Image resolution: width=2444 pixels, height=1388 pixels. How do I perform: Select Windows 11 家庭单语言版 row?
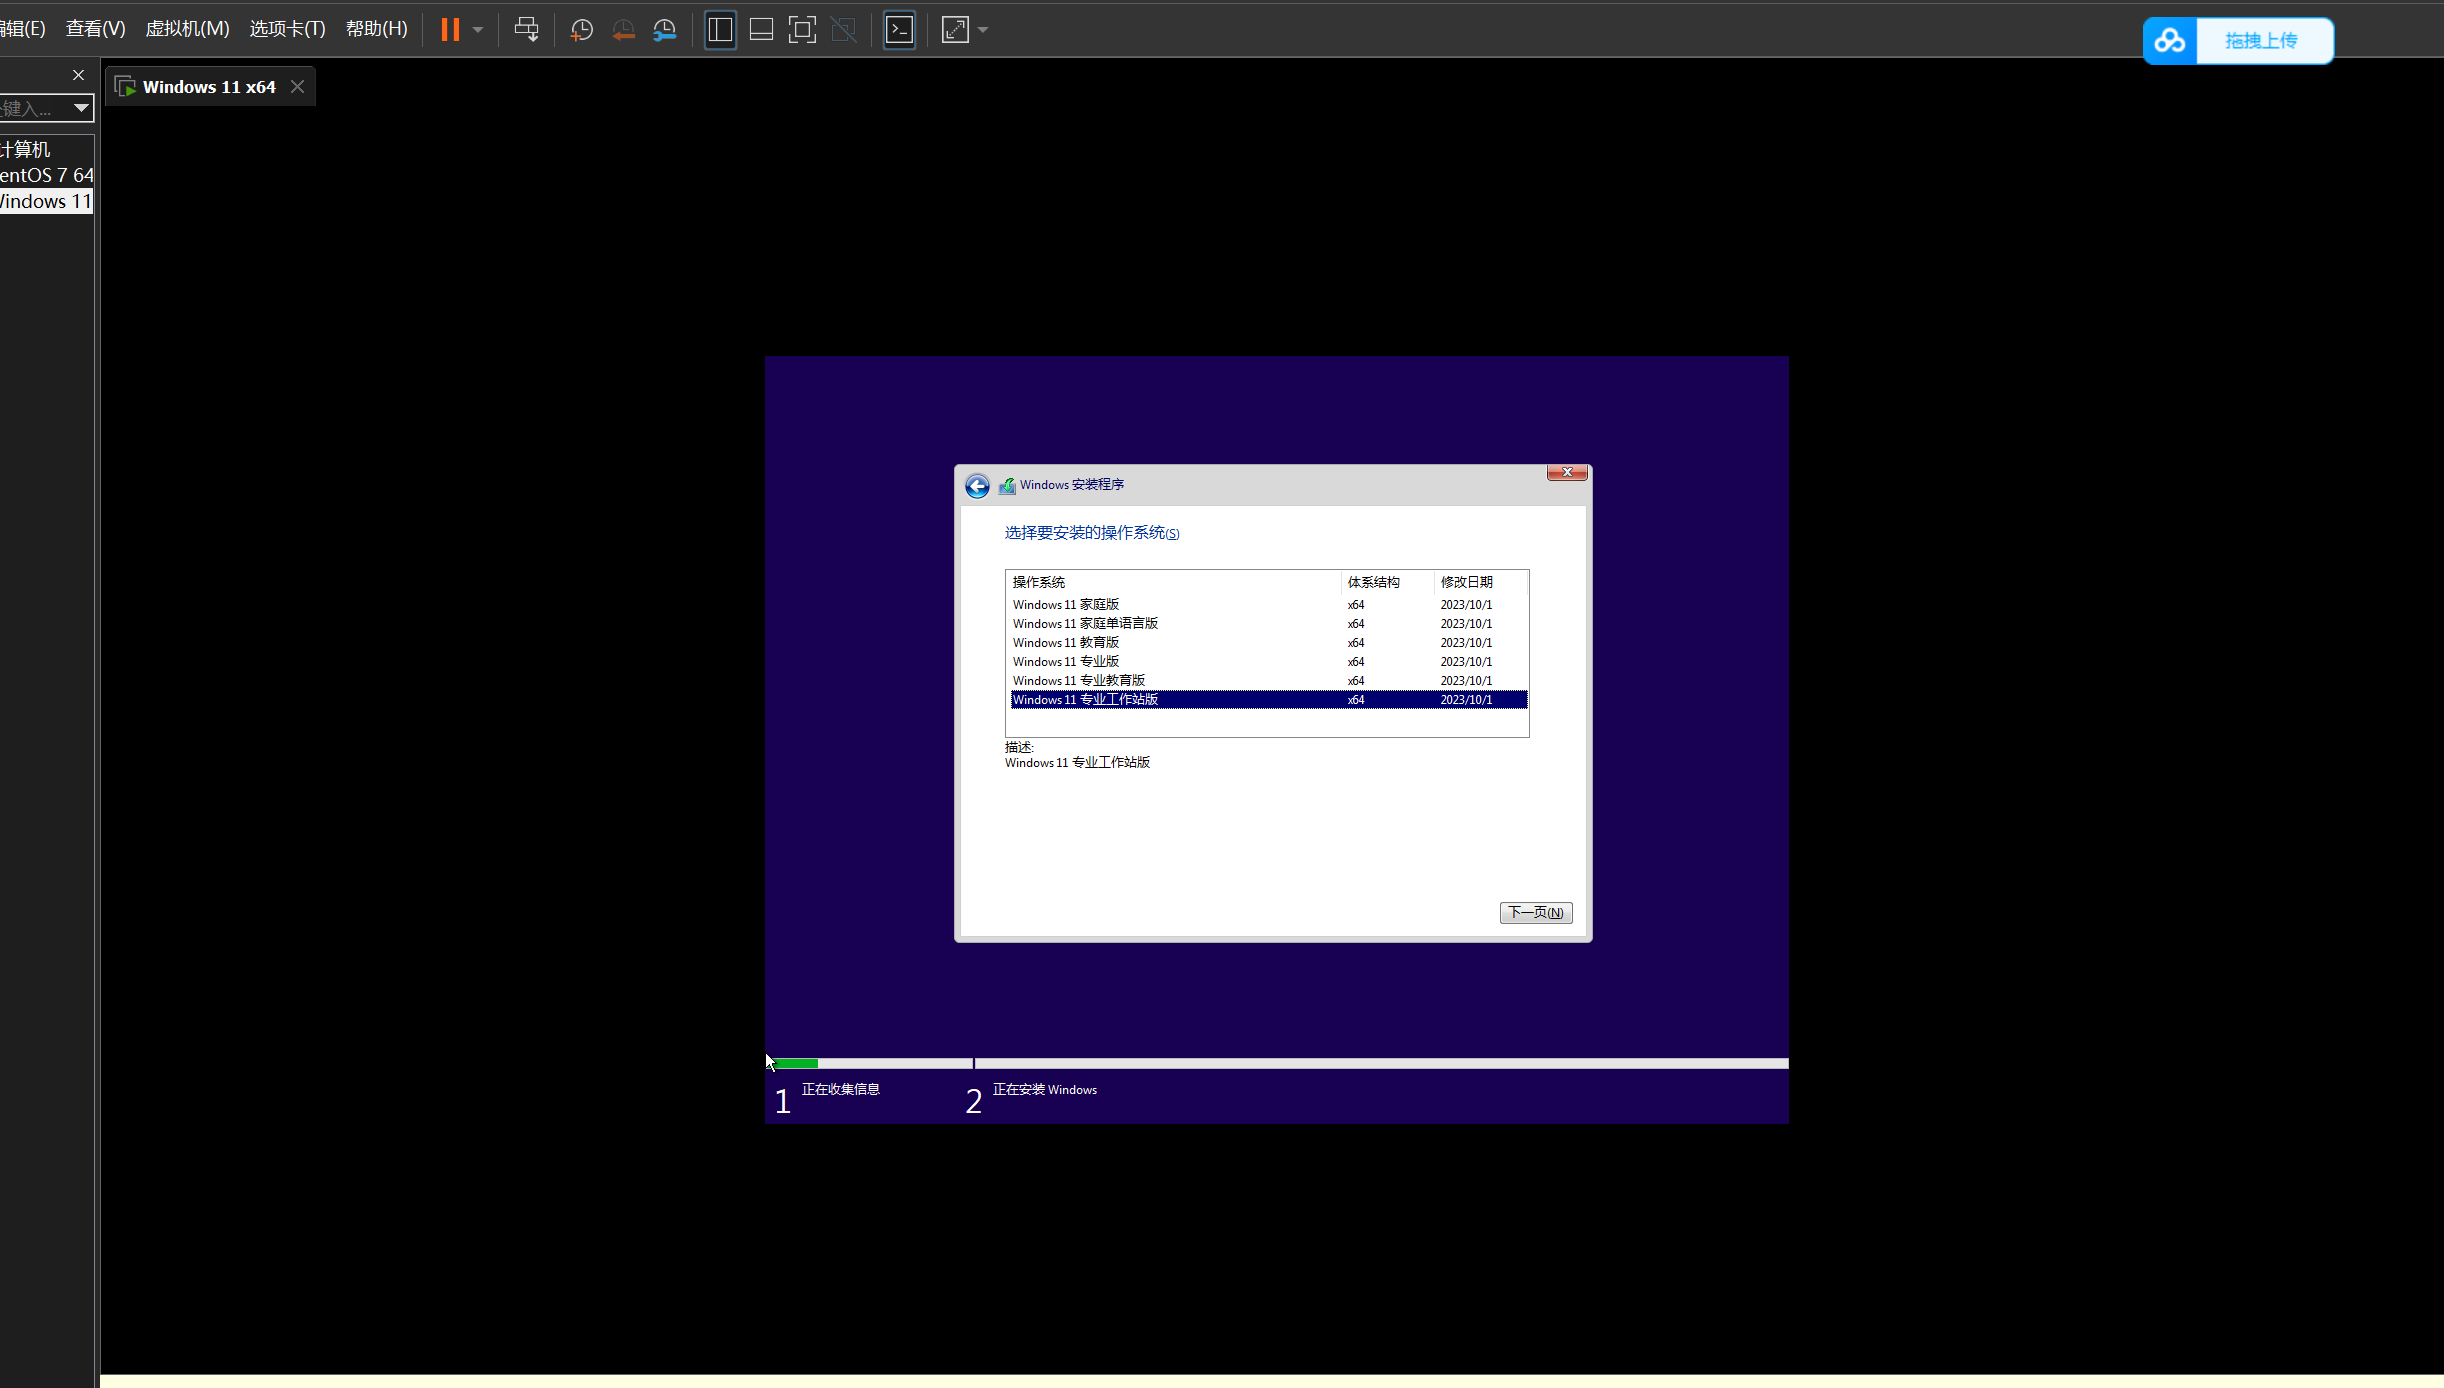(1268, 624)
